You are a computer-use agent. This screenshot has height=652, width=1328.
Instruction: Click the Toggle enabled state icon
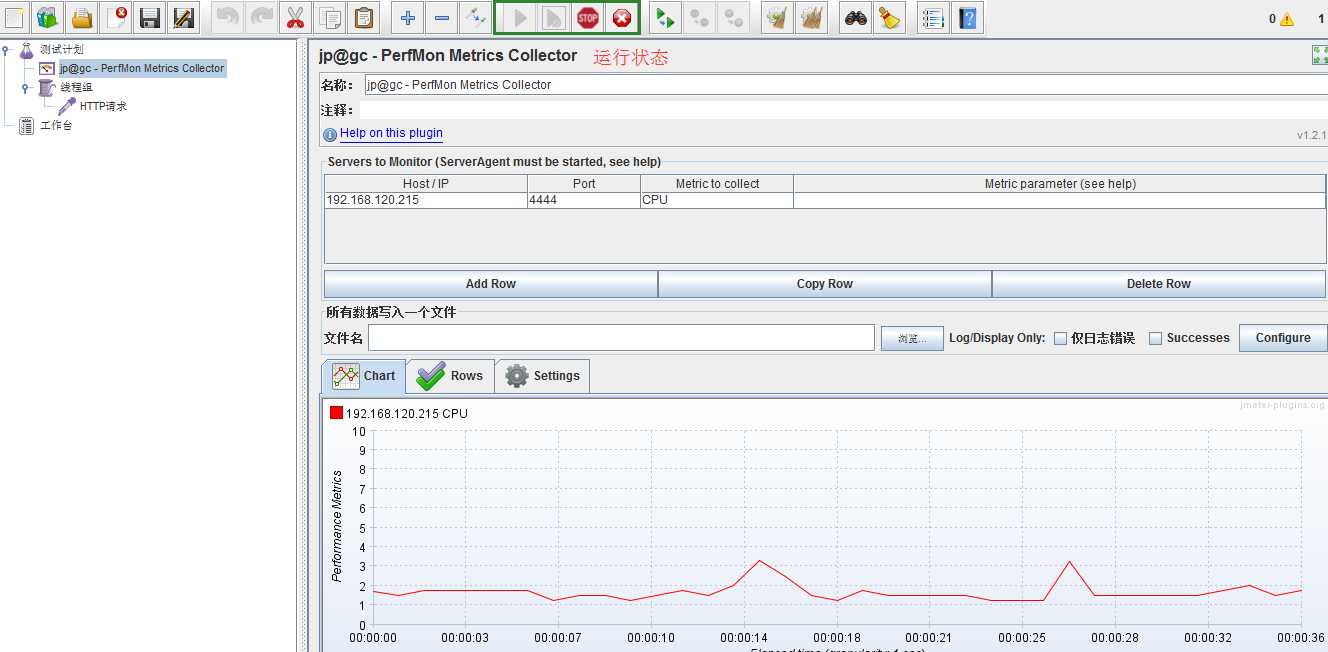pos(475,17)
